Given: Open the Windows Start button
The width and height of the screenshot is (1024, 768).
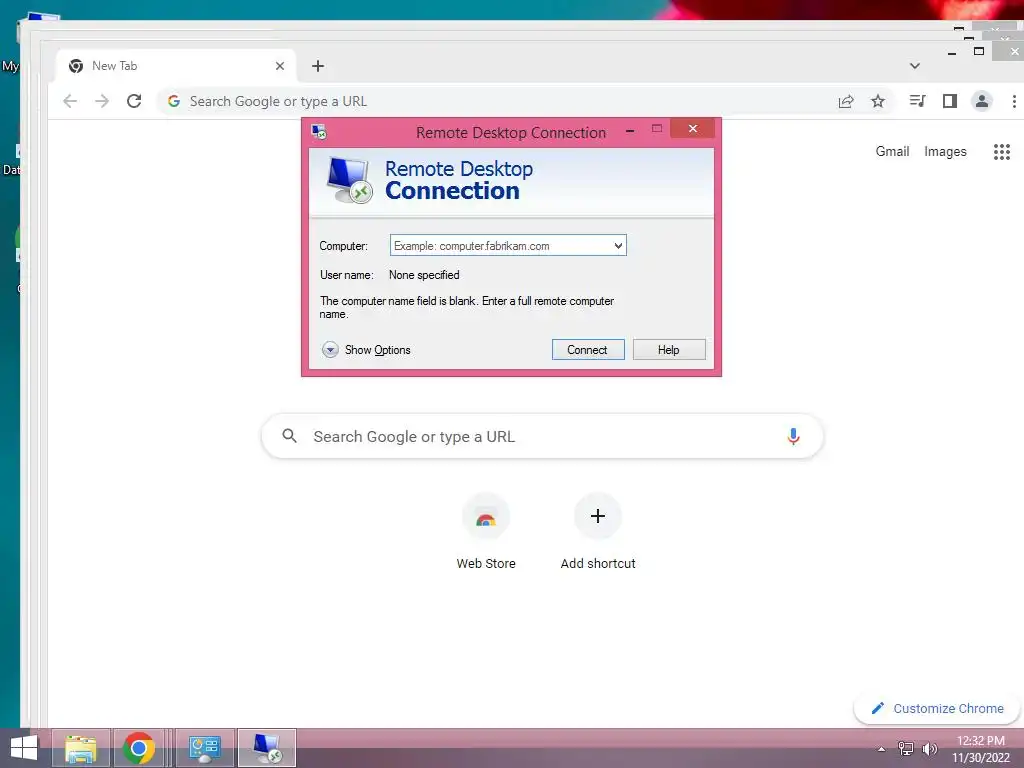Looking at the screenshot, I should (x=24, y=748).
